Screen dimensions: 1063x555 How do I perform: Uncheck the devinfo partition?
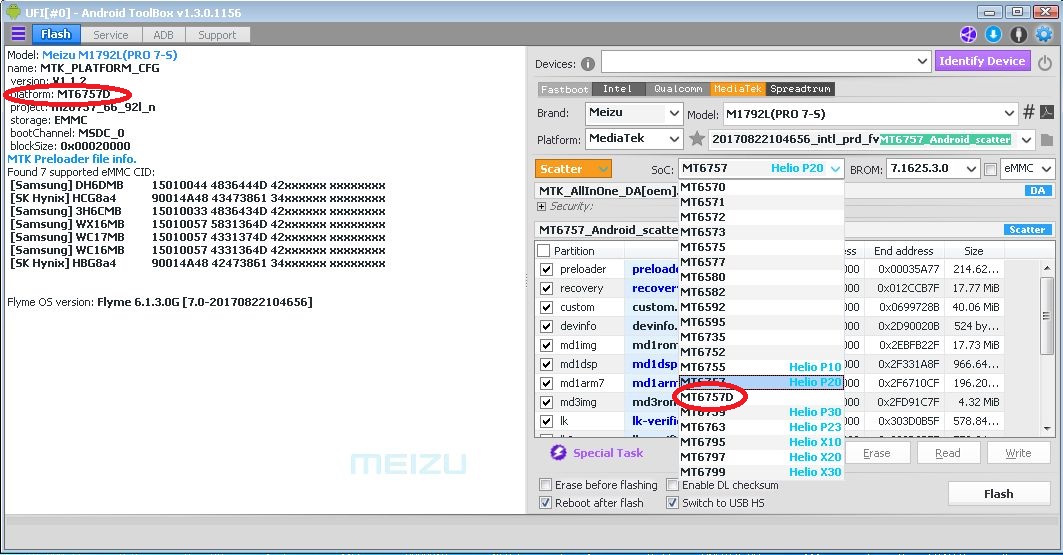(546, 327)
